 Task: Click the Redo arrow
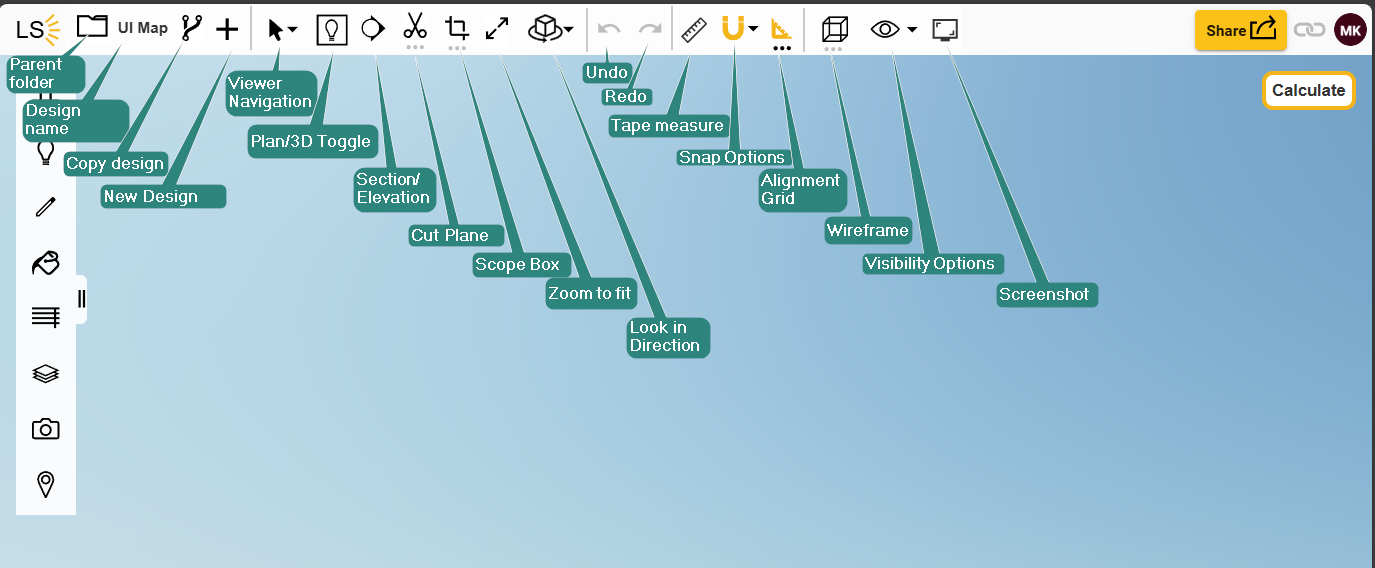(650, 30)
